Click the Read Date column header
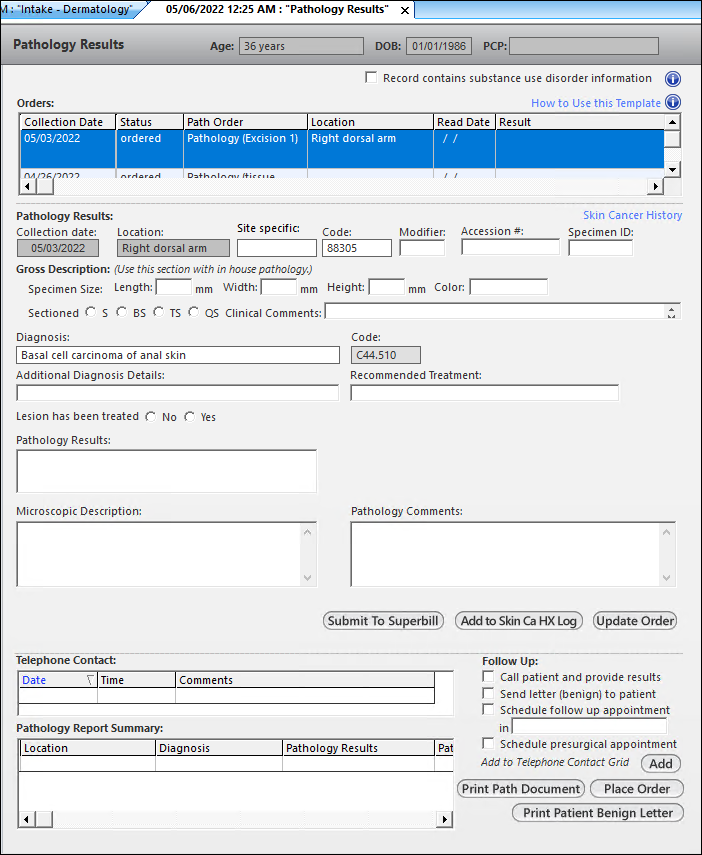The width and height of the screenshot is (702, 855). [464, 122]
